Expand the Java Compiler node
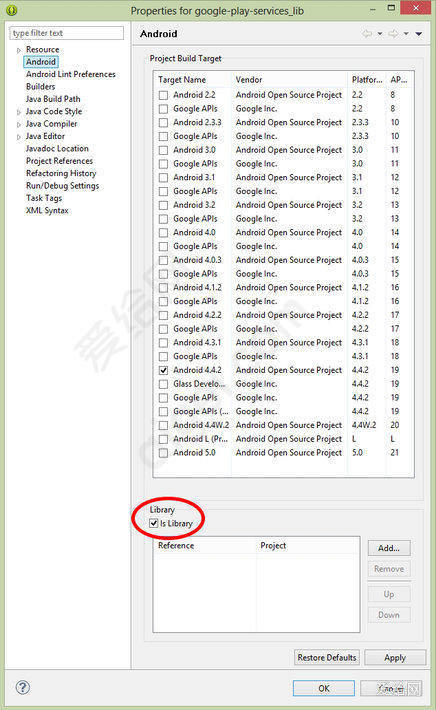Image resolution: width=436 pixels, height=710 pixels. (19, 124)
